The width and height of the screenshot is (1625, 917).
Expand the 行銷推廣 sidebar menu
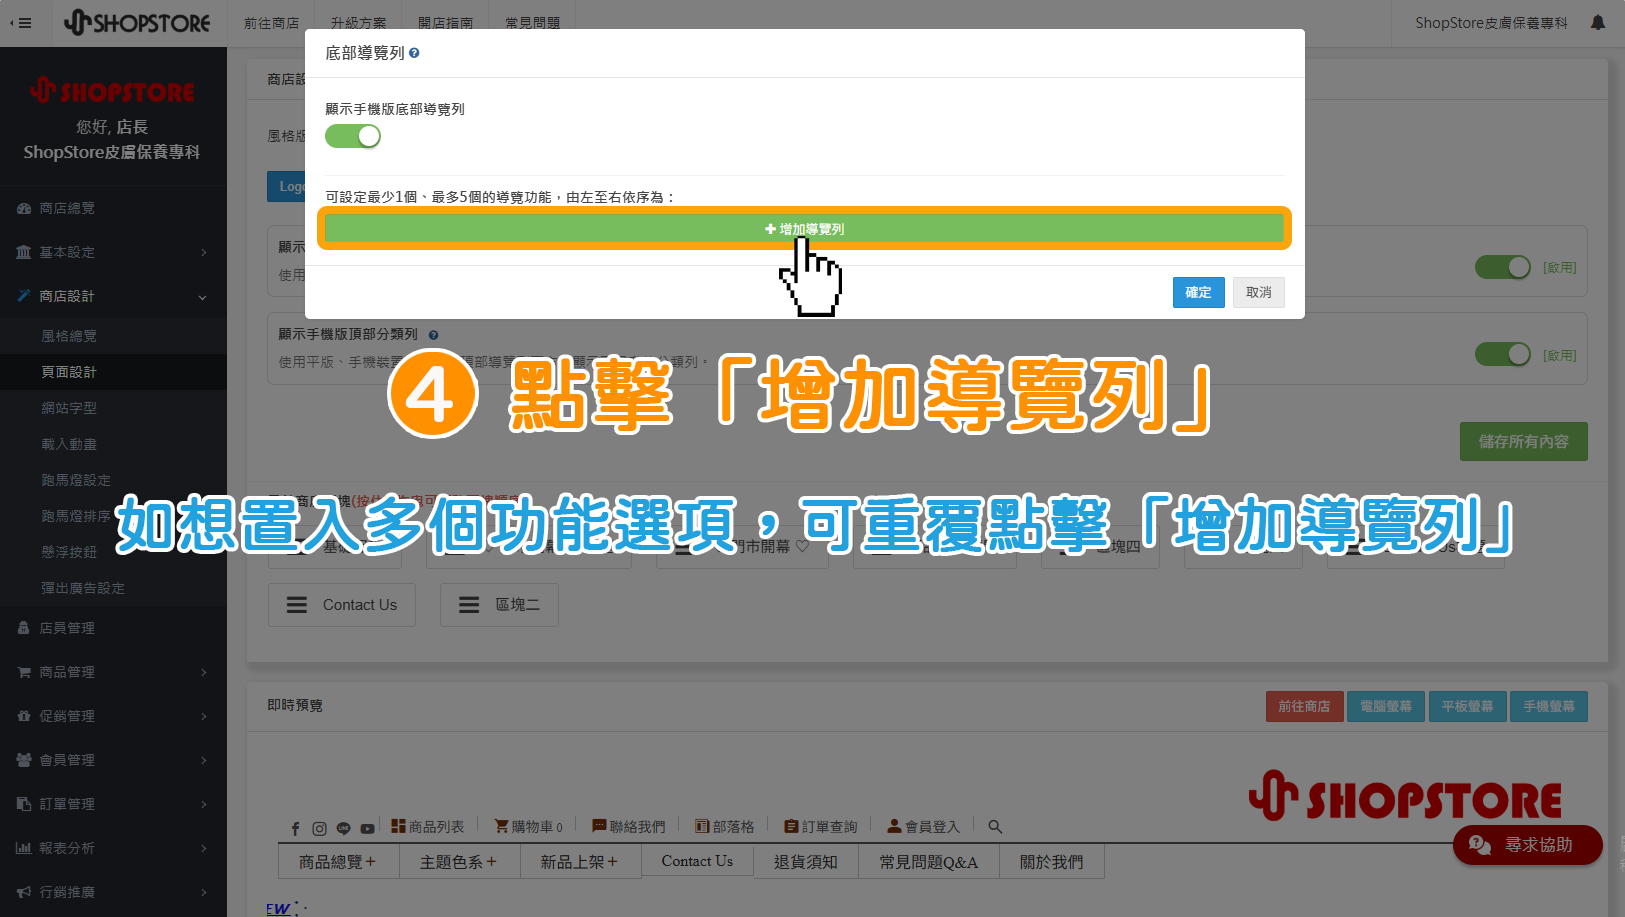(113, 892)
